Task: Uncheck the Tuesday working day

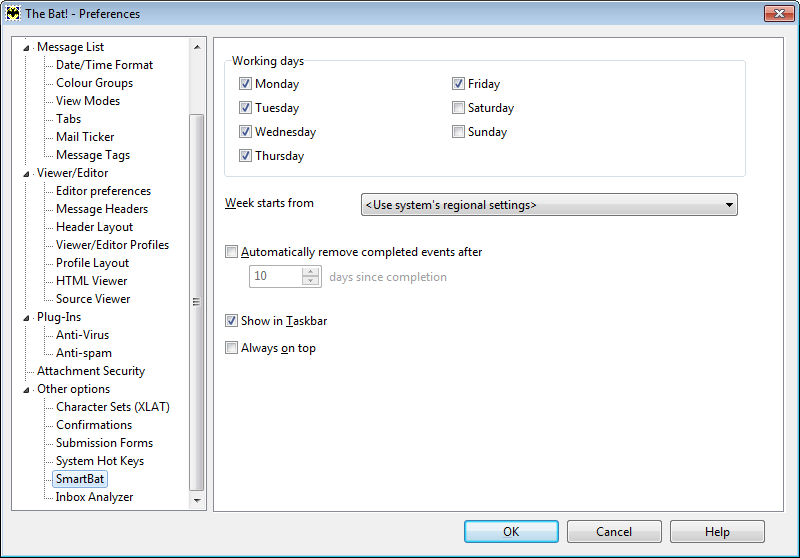Action: pos(245,108)
